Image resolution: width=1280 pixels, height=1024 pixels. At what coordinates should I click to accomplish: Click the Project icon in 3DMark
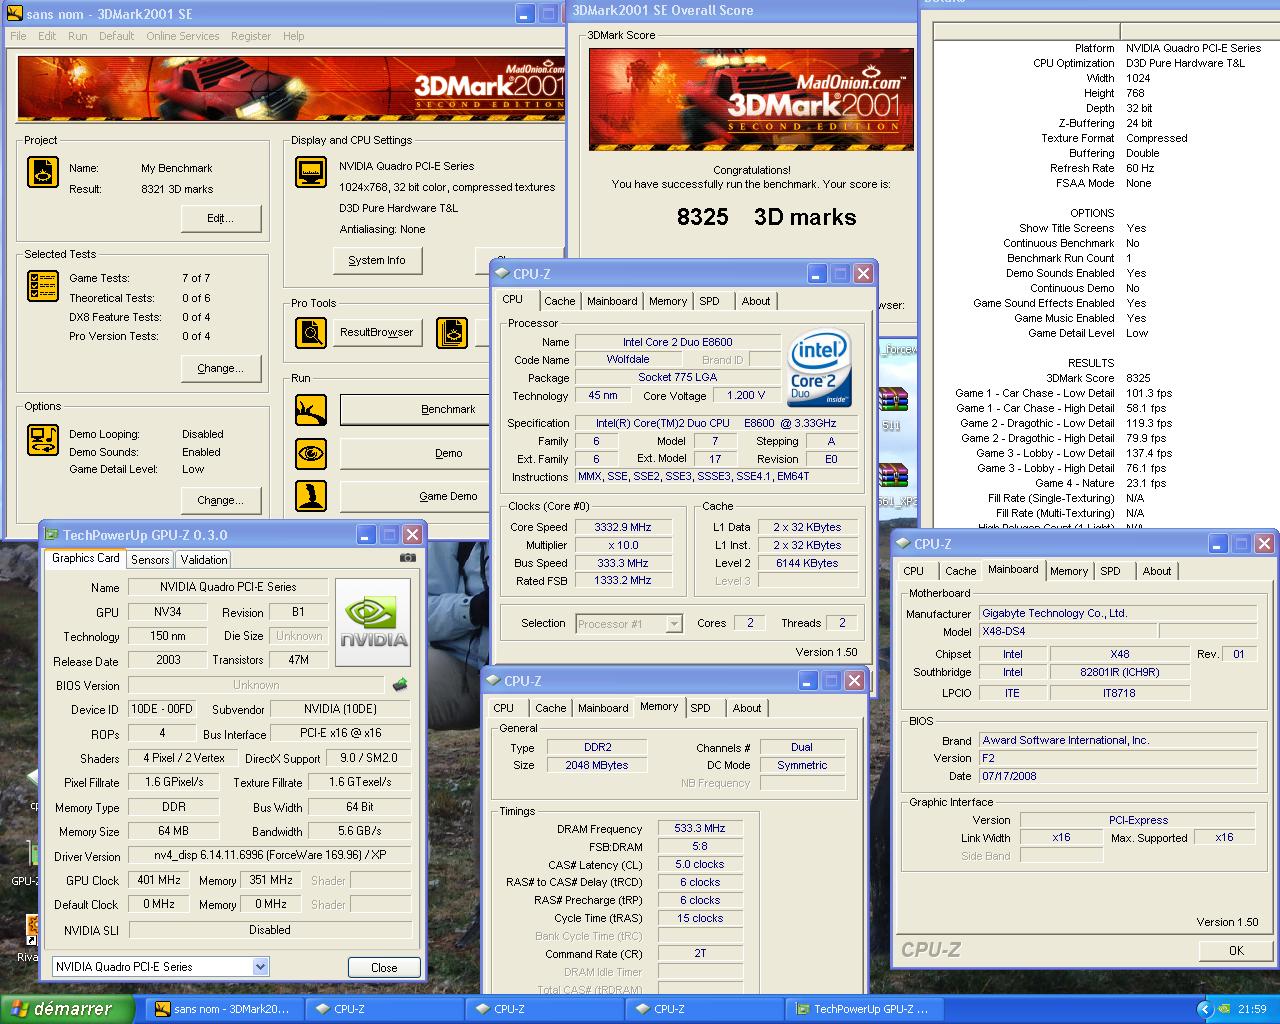(x=42, y=172)
